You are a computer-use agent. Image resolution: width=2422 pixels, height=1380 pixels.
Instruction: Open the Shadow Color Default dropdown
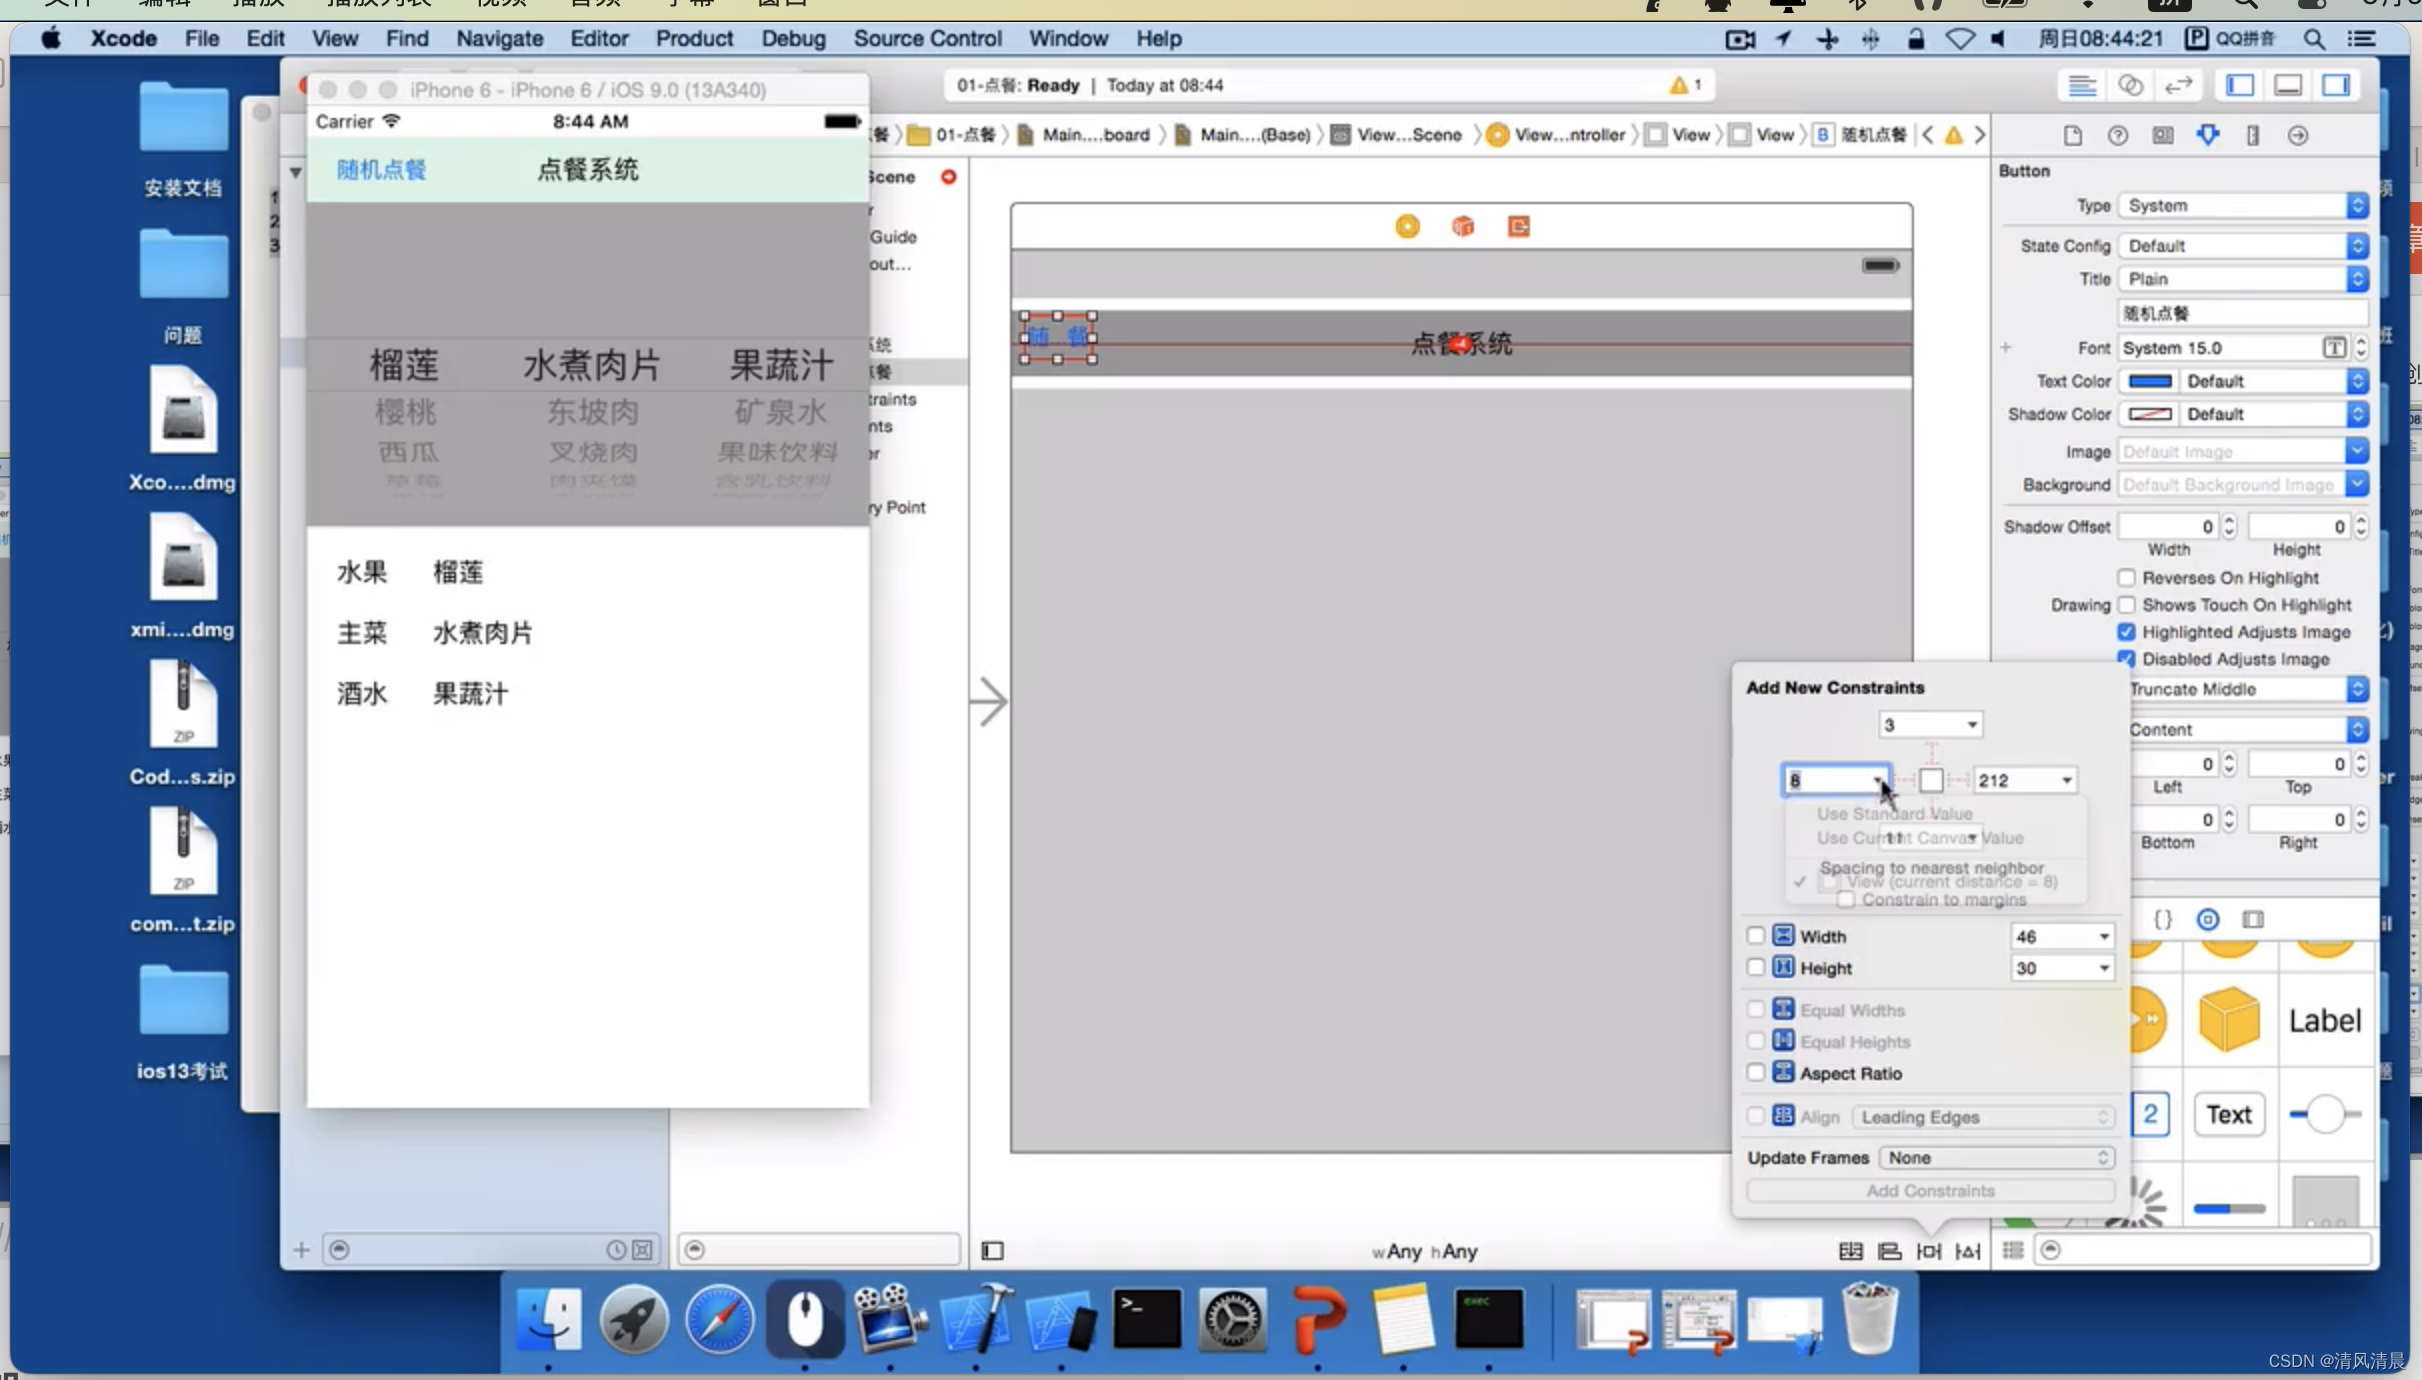point(2275,414)
